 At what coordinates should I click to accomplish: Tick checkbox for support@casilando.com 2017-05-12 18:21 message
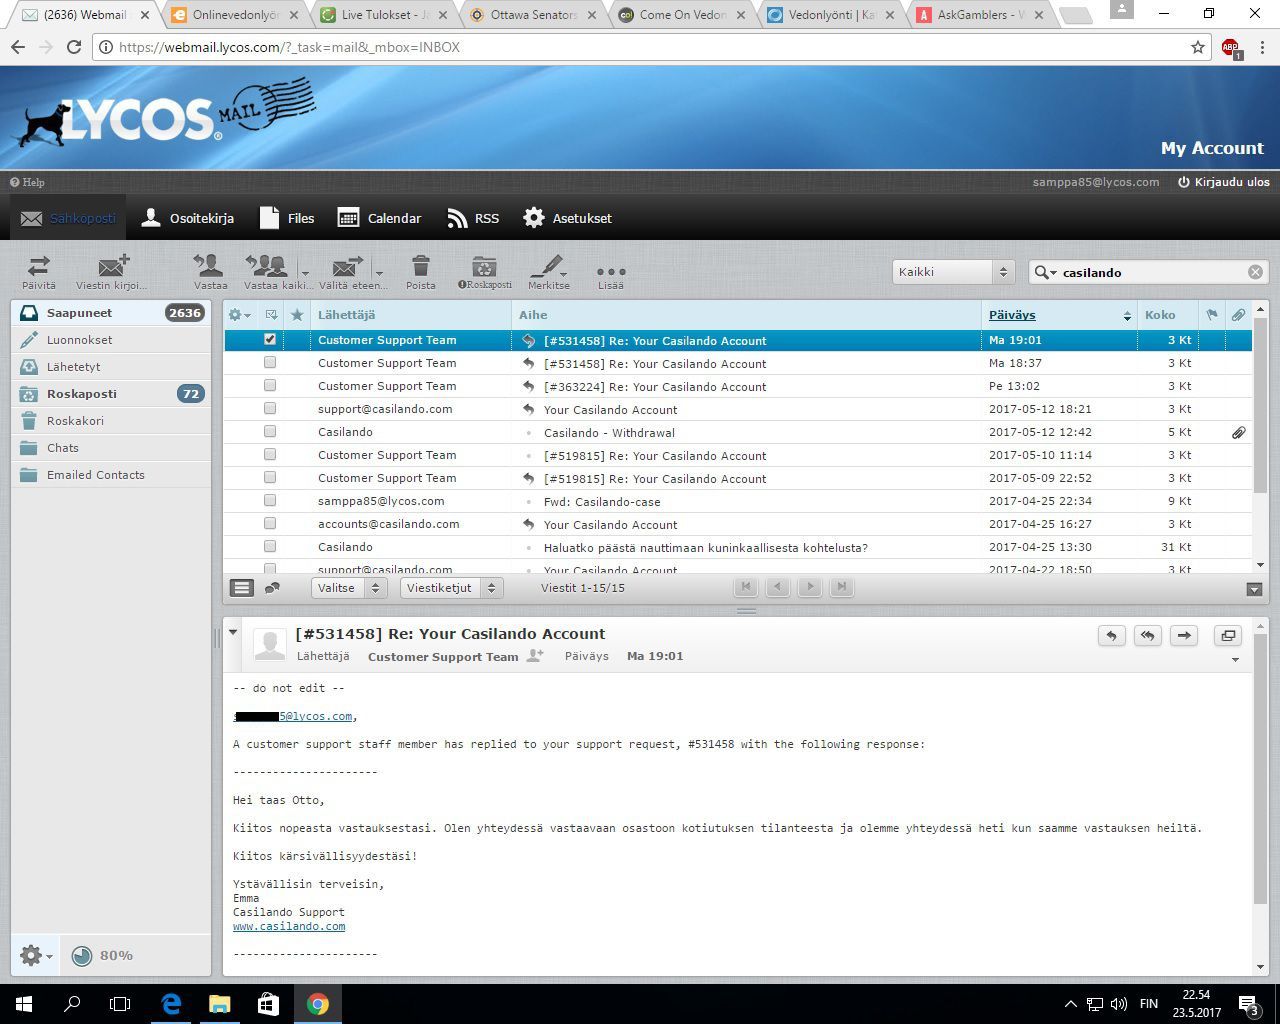[270, 409]
